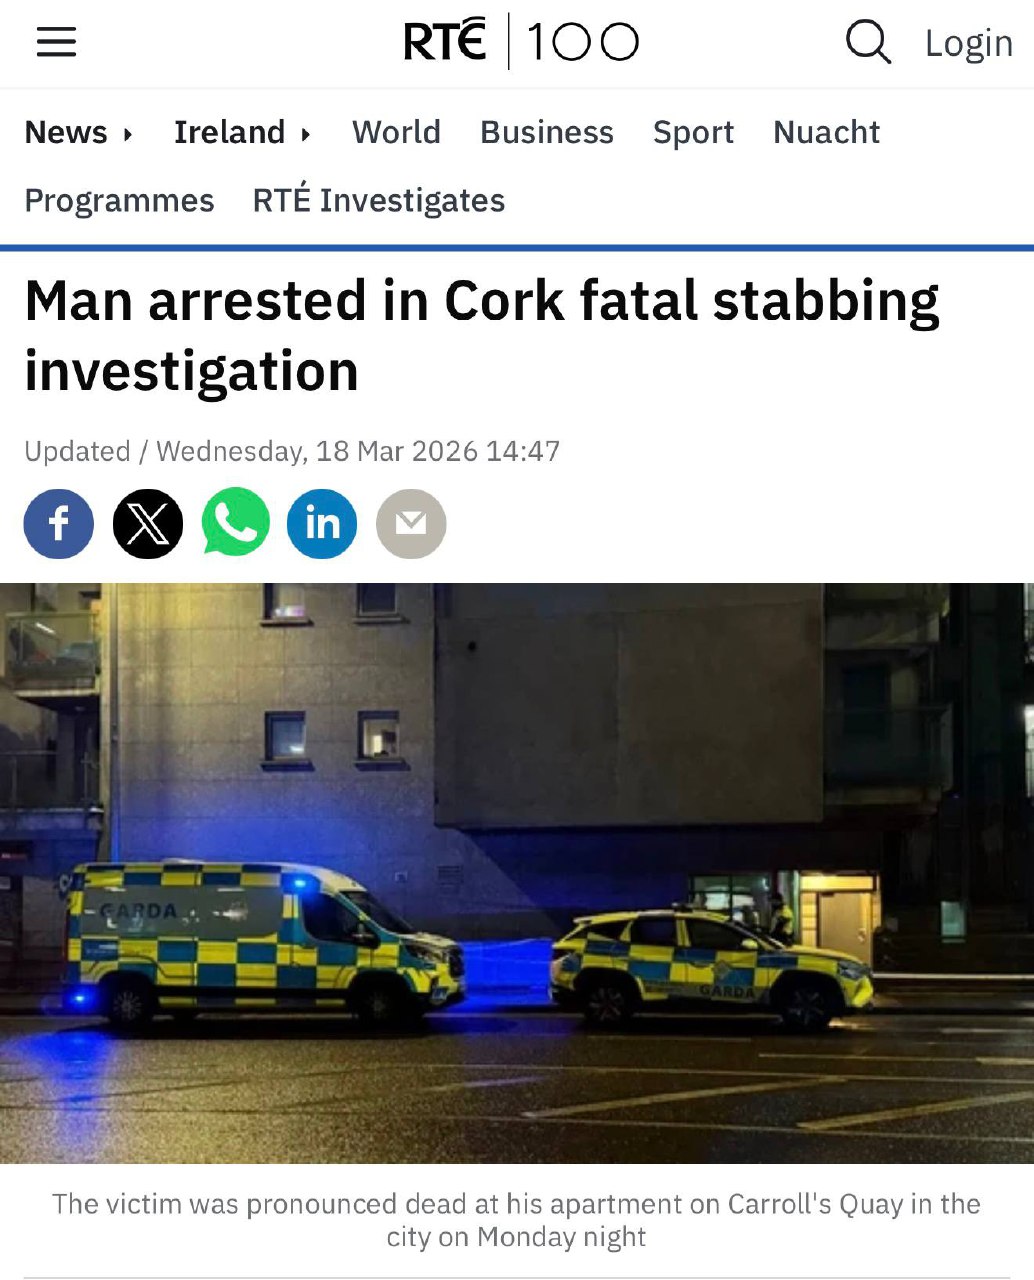The height and width of the screenshot is (1280, 1034).
Task: Click the Cork stabbing article headline
Action: [x=482, y=336]
